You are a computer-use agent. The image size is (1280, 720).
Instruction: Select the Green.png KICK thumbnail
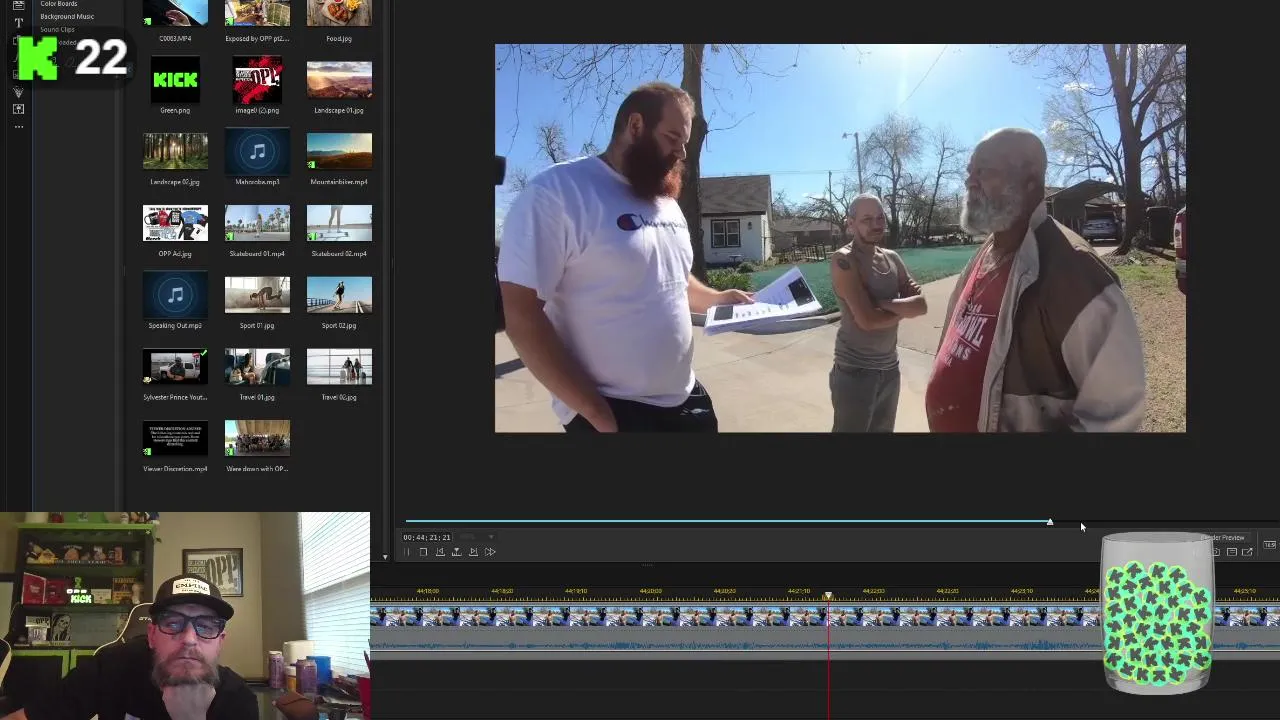tap(175, 79)
